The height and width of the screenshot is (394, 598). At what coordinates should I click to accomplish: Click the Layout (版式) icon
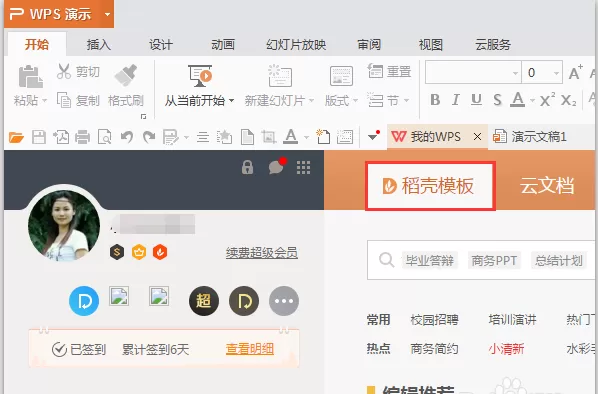[341, 76]
